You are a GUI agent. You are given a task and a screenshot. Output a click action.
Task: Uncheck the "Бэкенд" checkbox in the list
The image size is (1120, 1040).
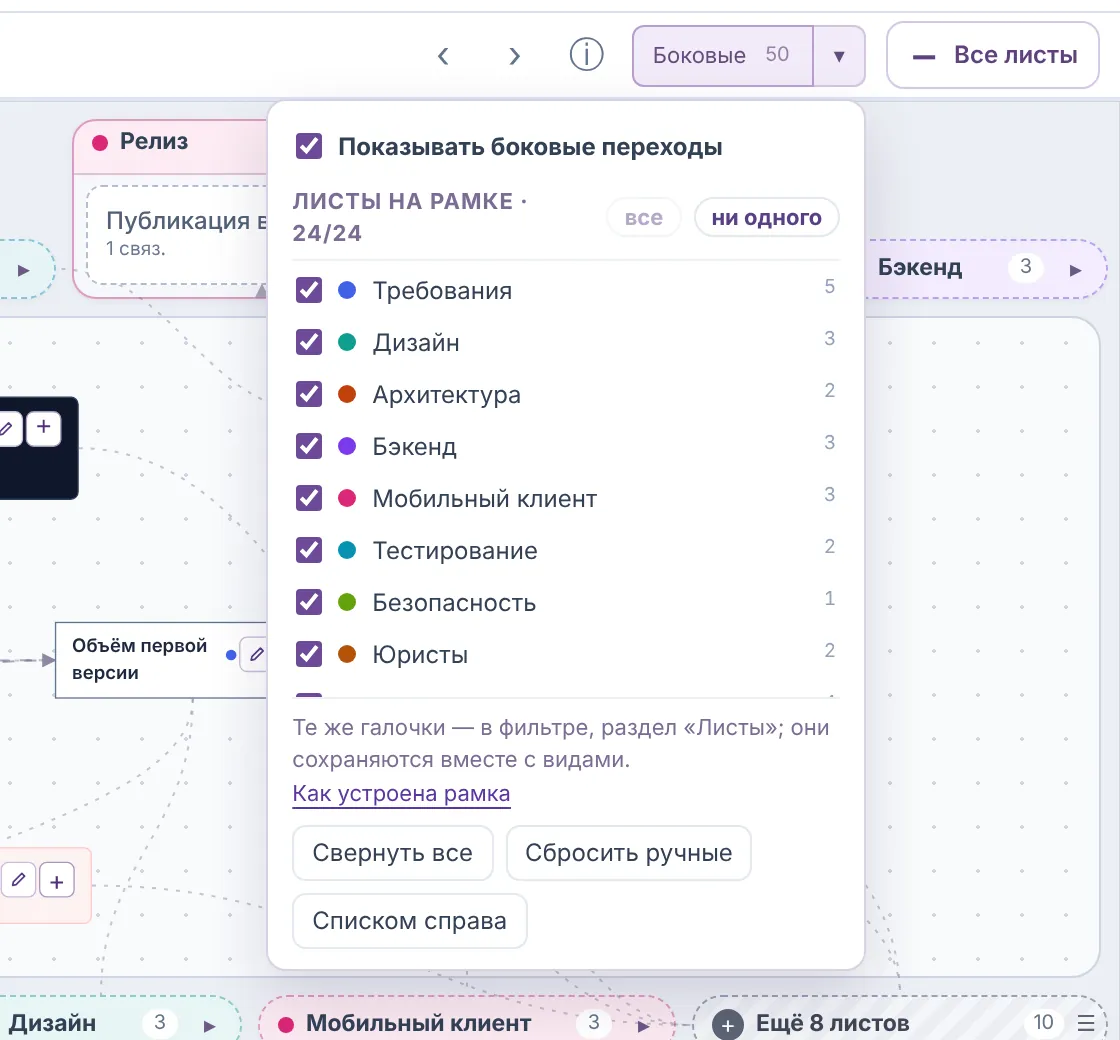309,446
